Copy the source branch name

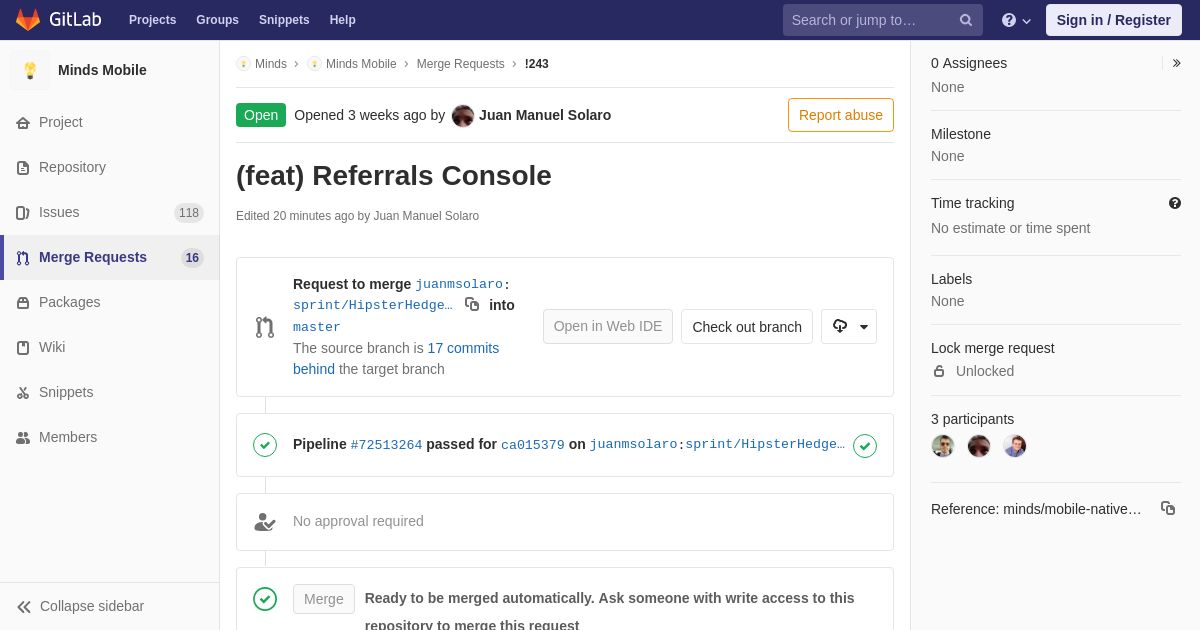click(x=472, y=304)
